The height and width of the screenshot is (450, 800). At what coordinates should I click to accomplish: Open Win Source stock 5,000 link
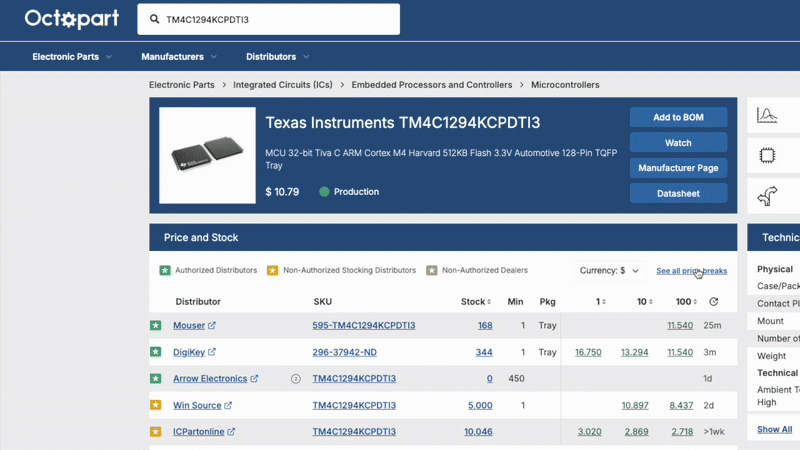click(480, 405)
